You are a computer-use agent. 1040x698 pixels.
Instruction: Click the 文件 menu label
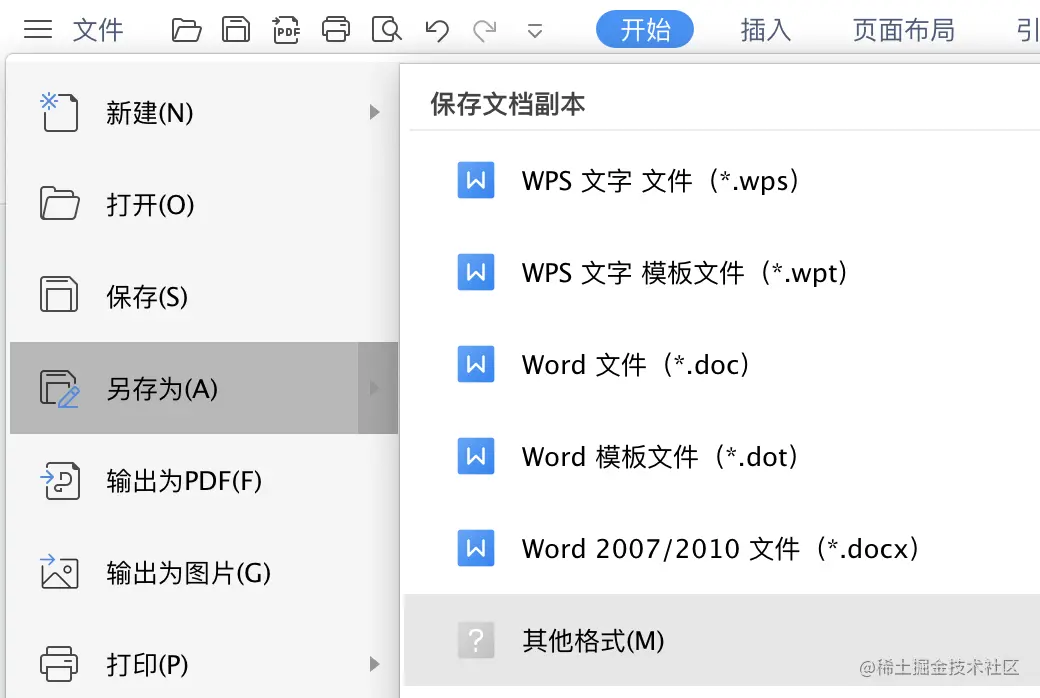point(98,30)
